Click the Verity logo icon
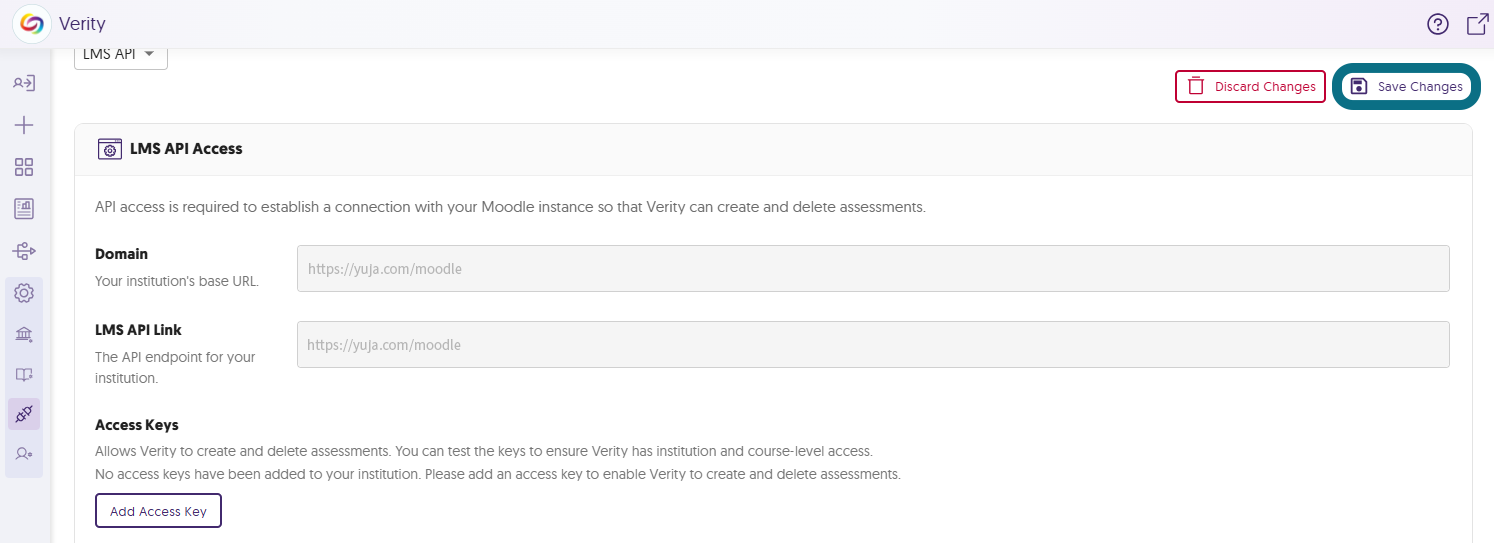The height and width of the screenshot is (543, 1494). pyautogui.click(x=32, y=24)
